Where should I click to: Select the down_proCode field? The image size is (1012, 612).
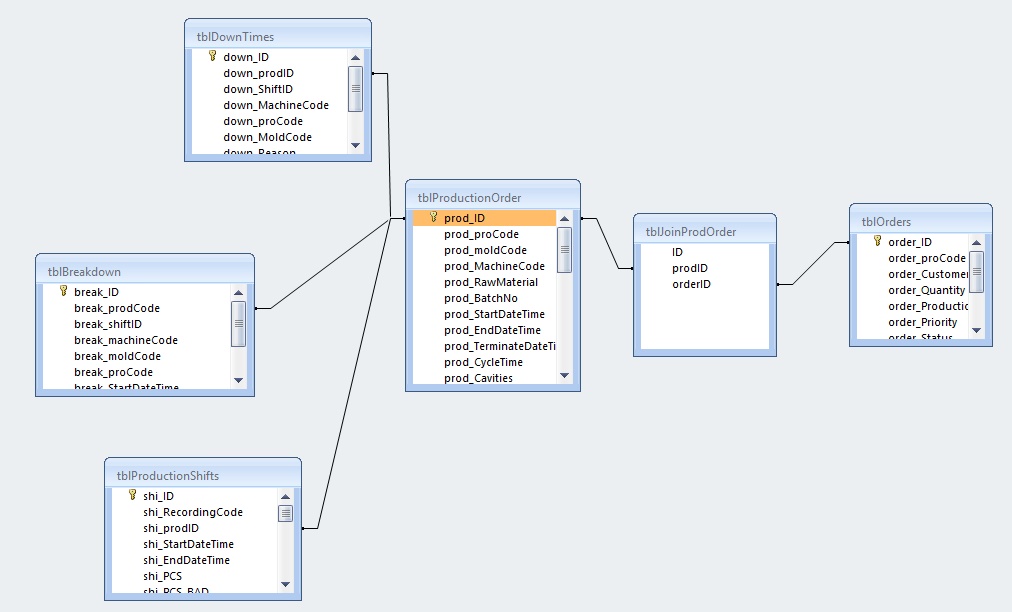pos(263,121)
